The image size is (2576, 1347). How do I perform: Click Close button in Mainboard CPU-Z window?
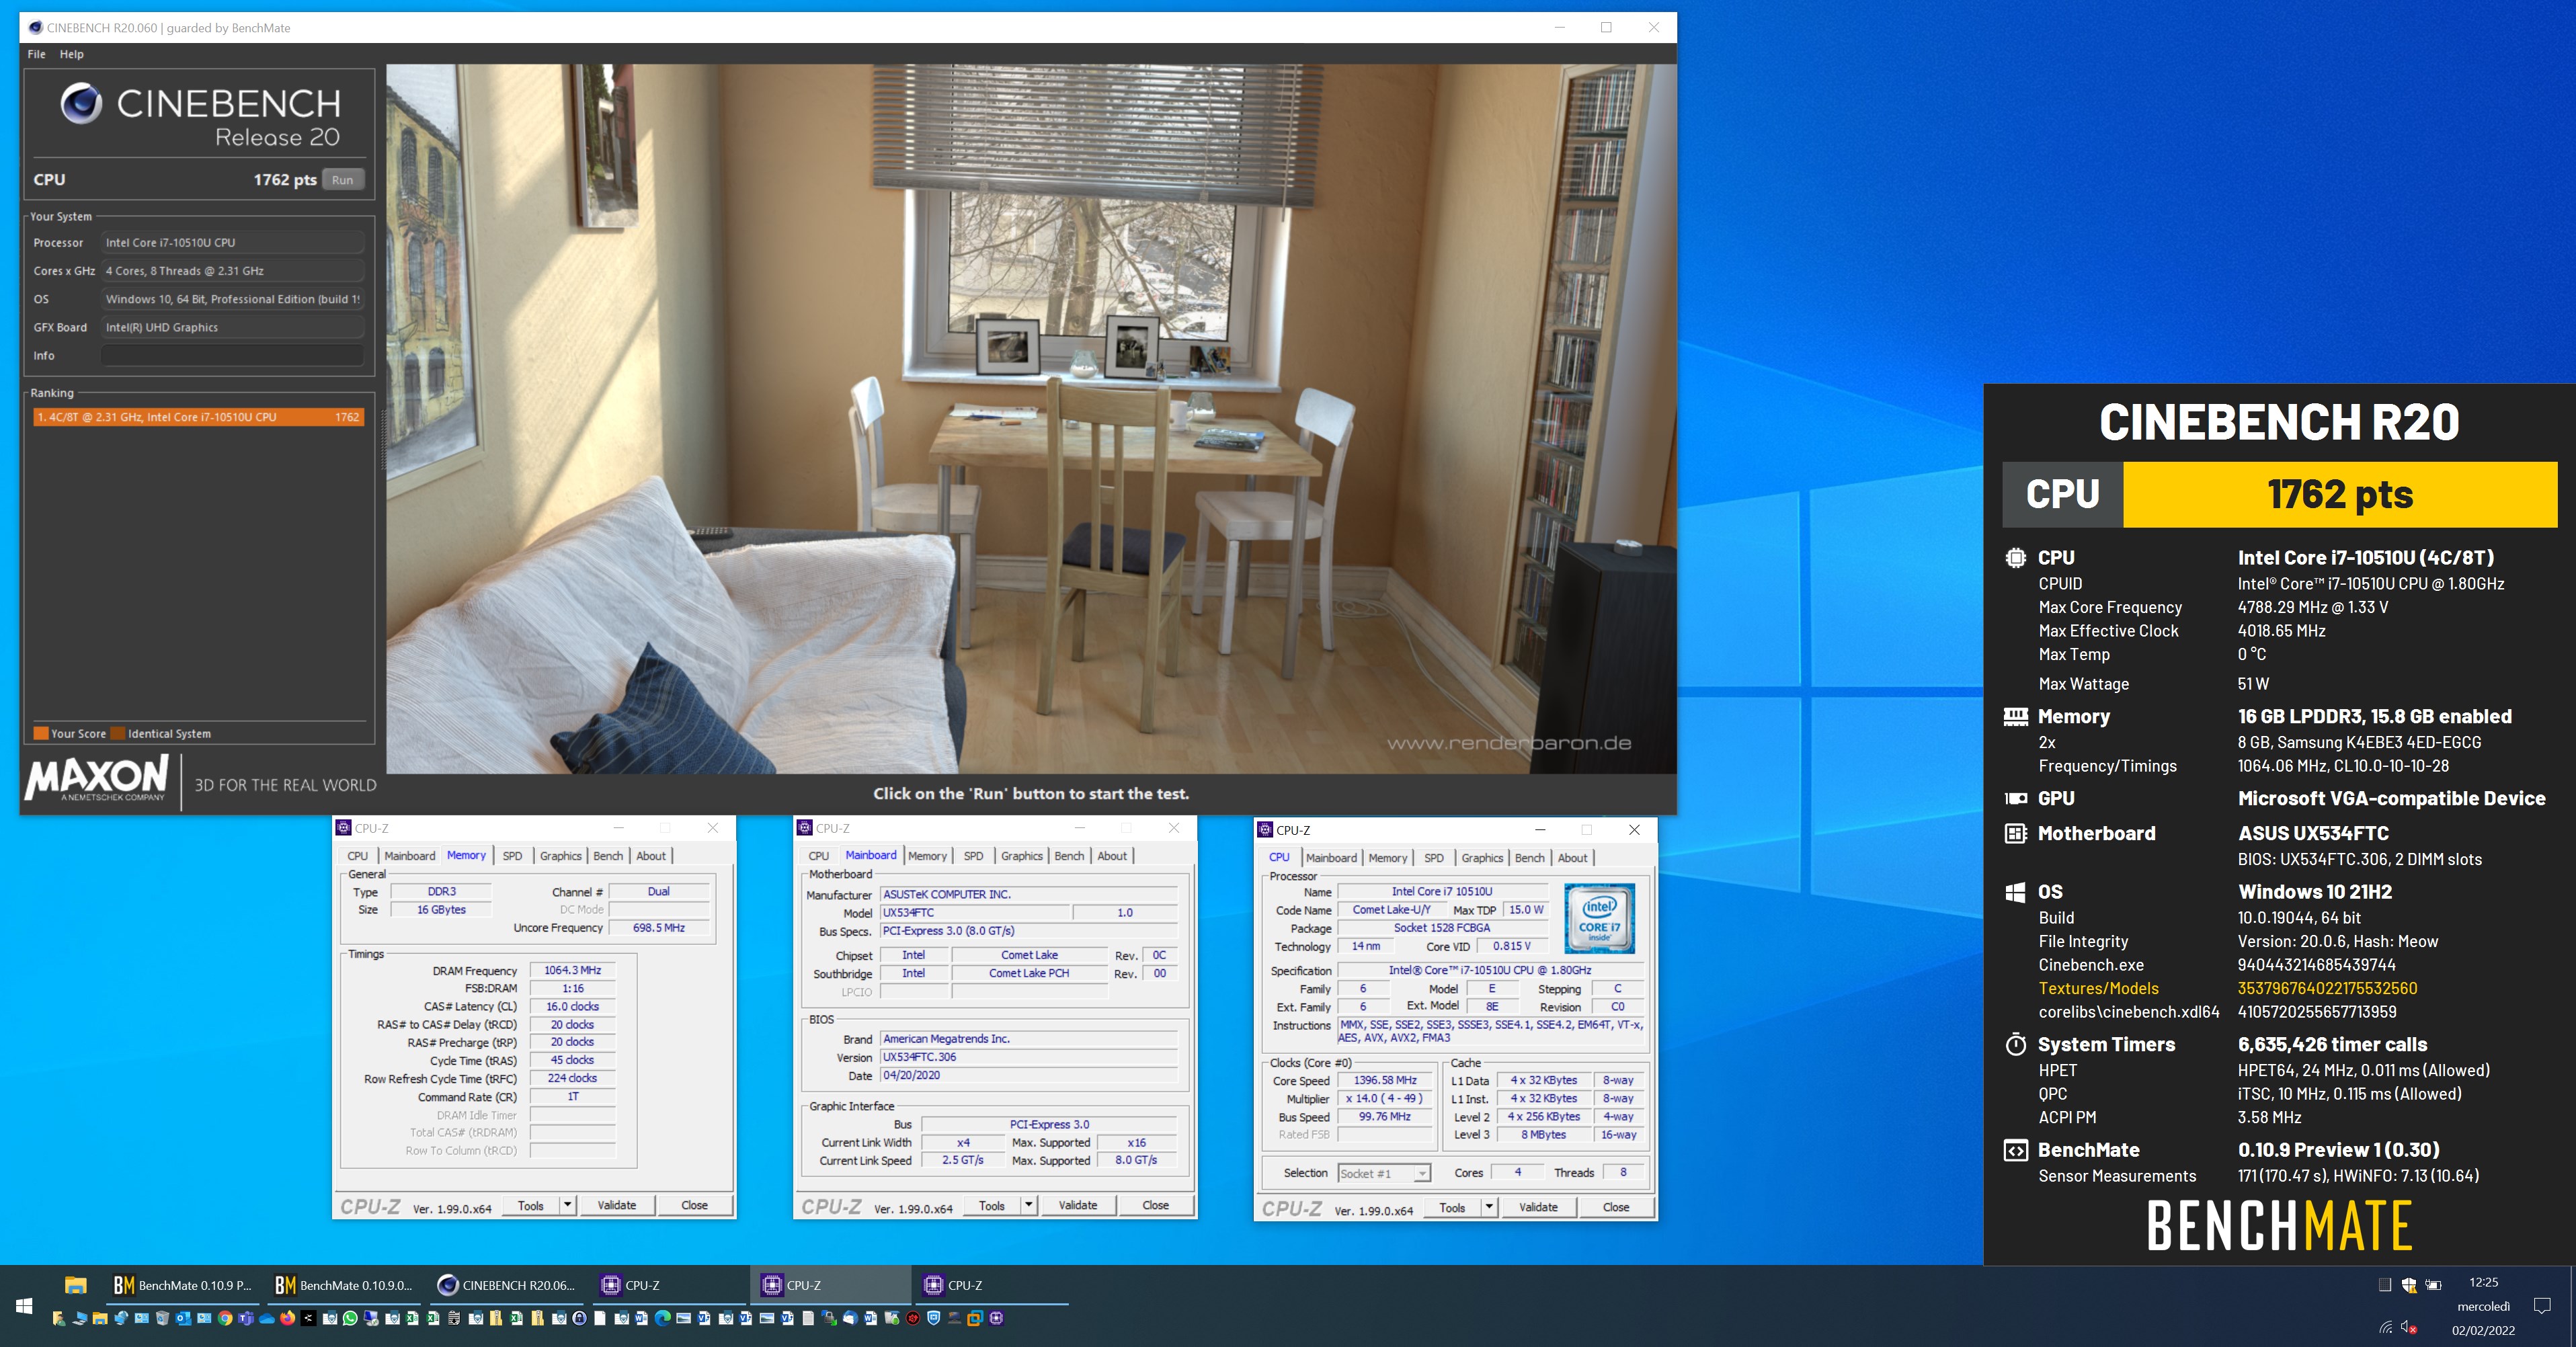pyautogui.click(x=1156, y=1205)
